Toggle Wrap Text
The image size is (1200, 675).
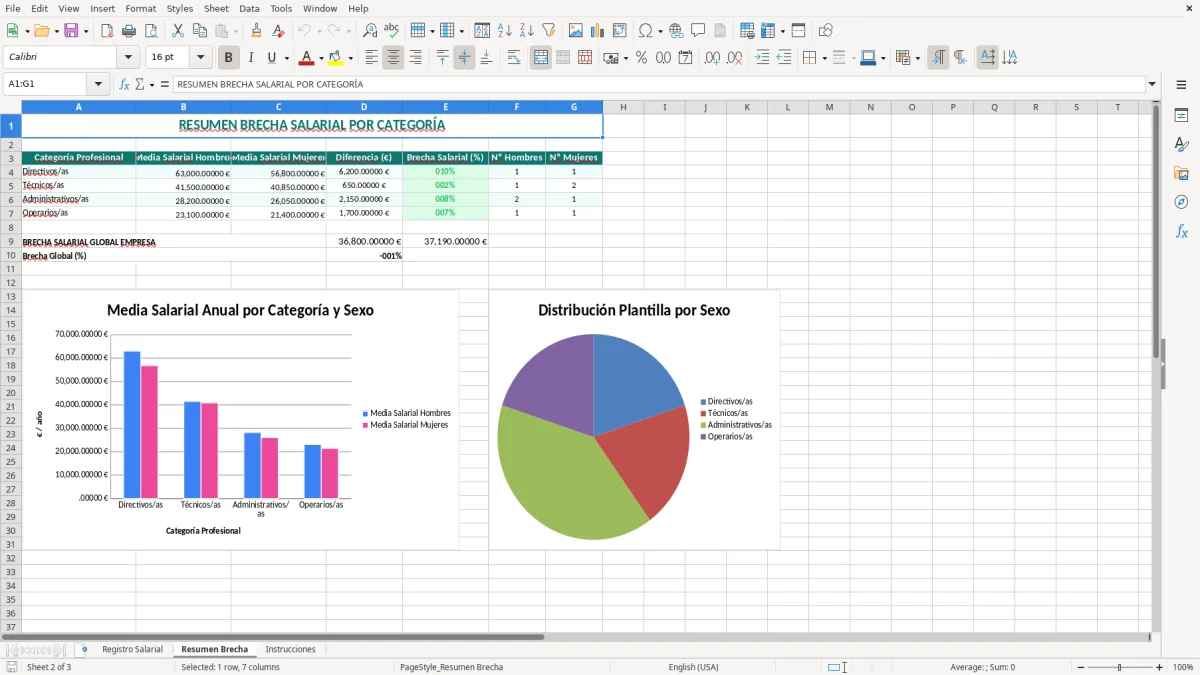coord(514,58)
